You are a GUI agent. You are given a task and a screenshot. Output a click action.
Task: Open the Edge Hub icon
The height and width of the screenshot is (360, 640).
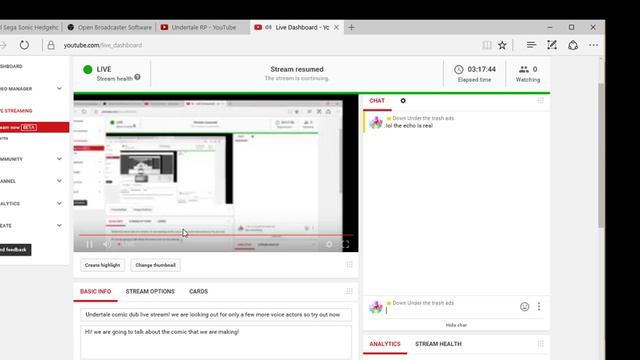point(531,45)
